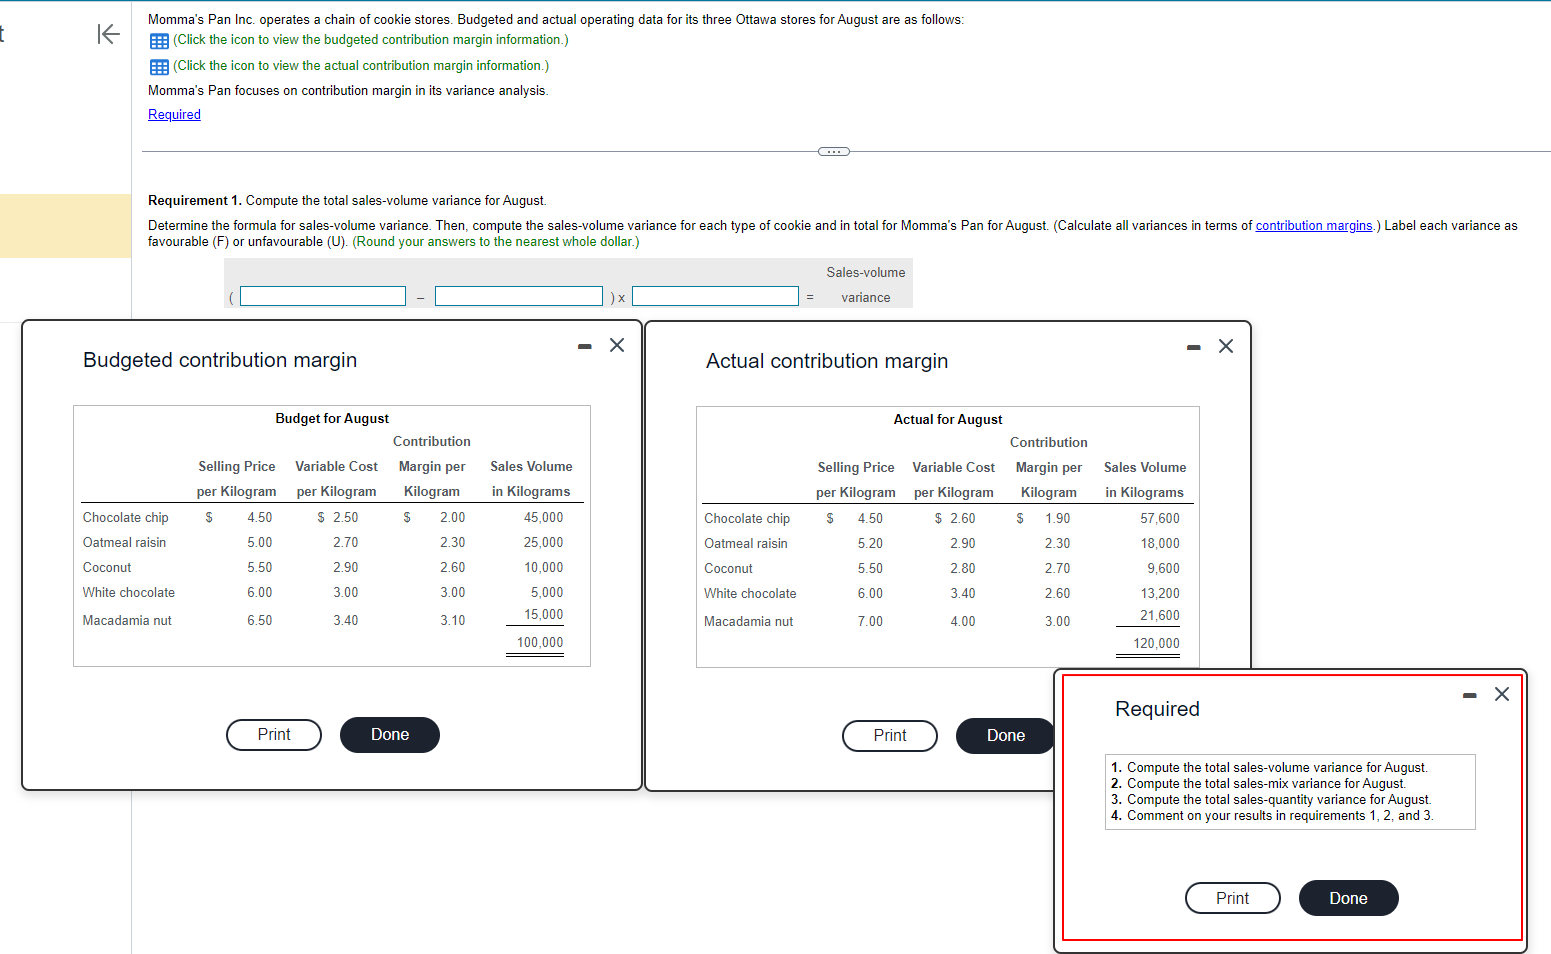1551x954 pixels.
Task: Open actual contribution margin table icon
Action: point(159,67)
